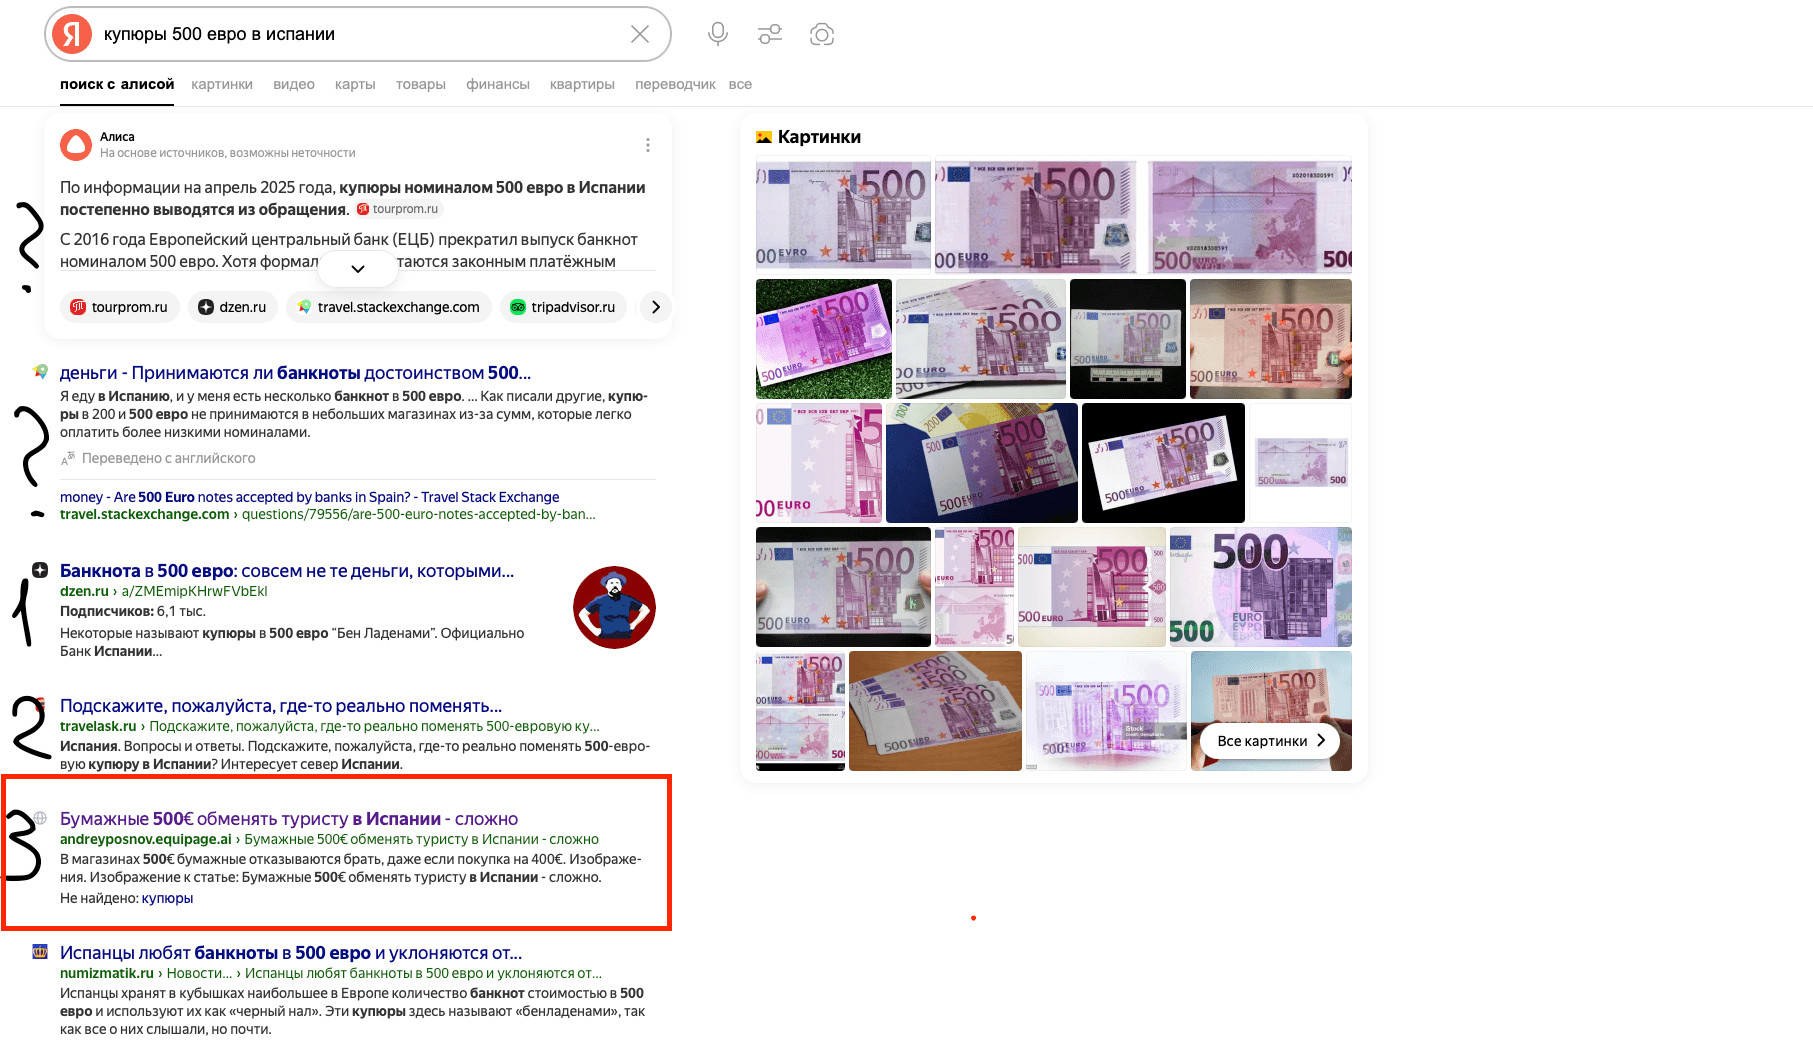This screenshot has width=1813, height=1045.
Task: Switch to the "картинки" tab
Action: click(222, 84)
